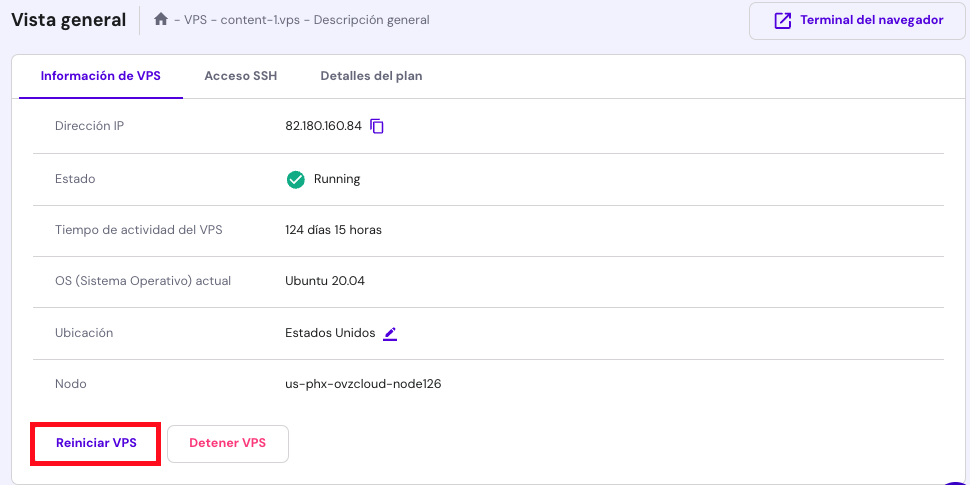Image resolution: width=970 pixels, height=485 pixels.
Task: Open the Detalles del plan tab
Action: tap(371, 76)
